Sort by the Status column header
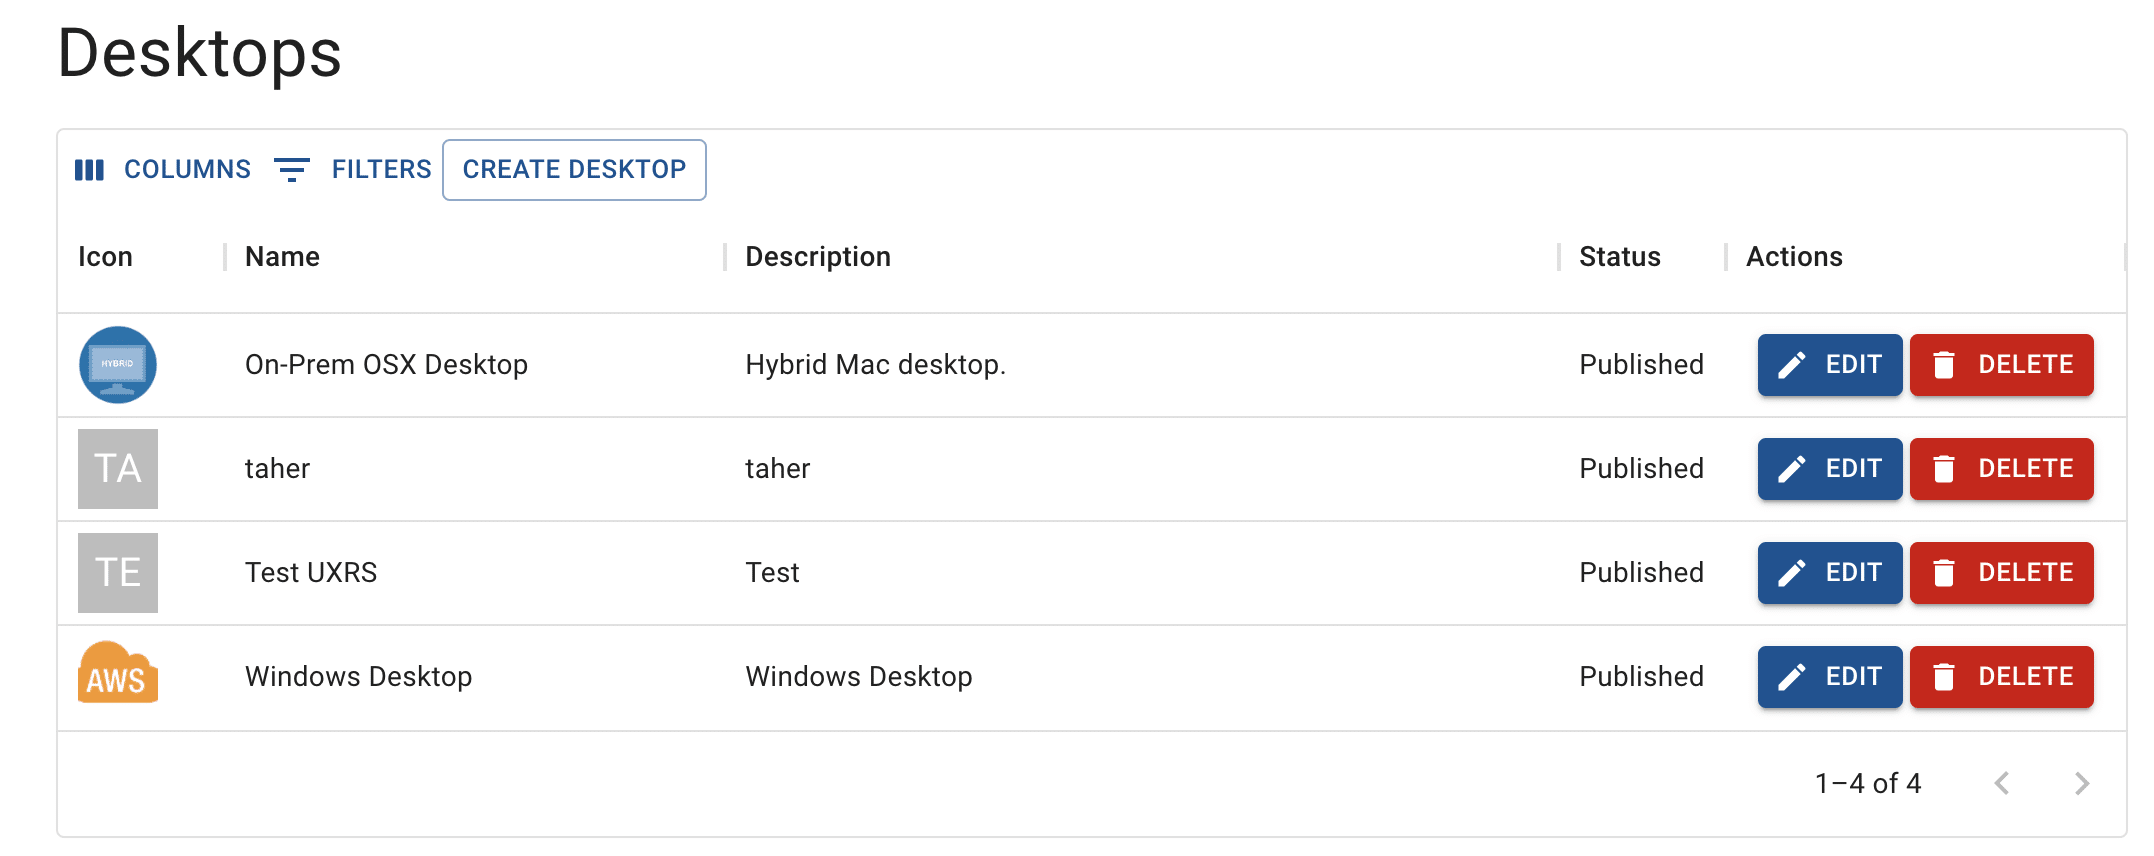This screenshot has width=2154, height=856. [x=1619, y=257]
